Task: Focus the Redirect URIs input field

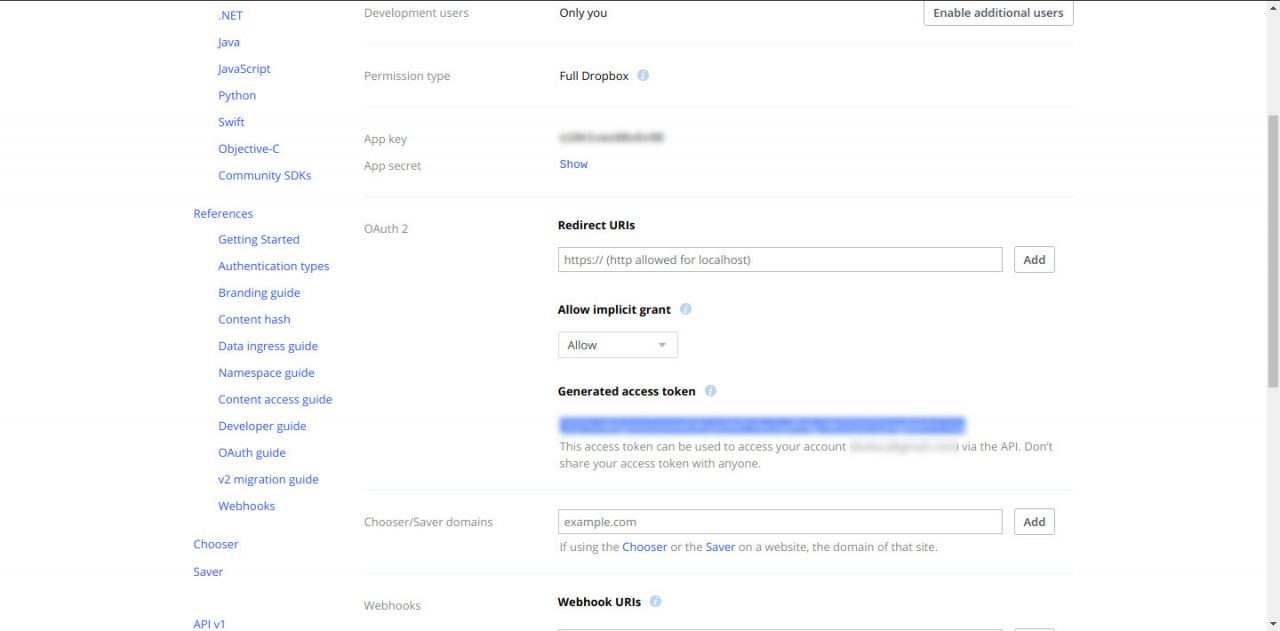Action: (779, 260)
